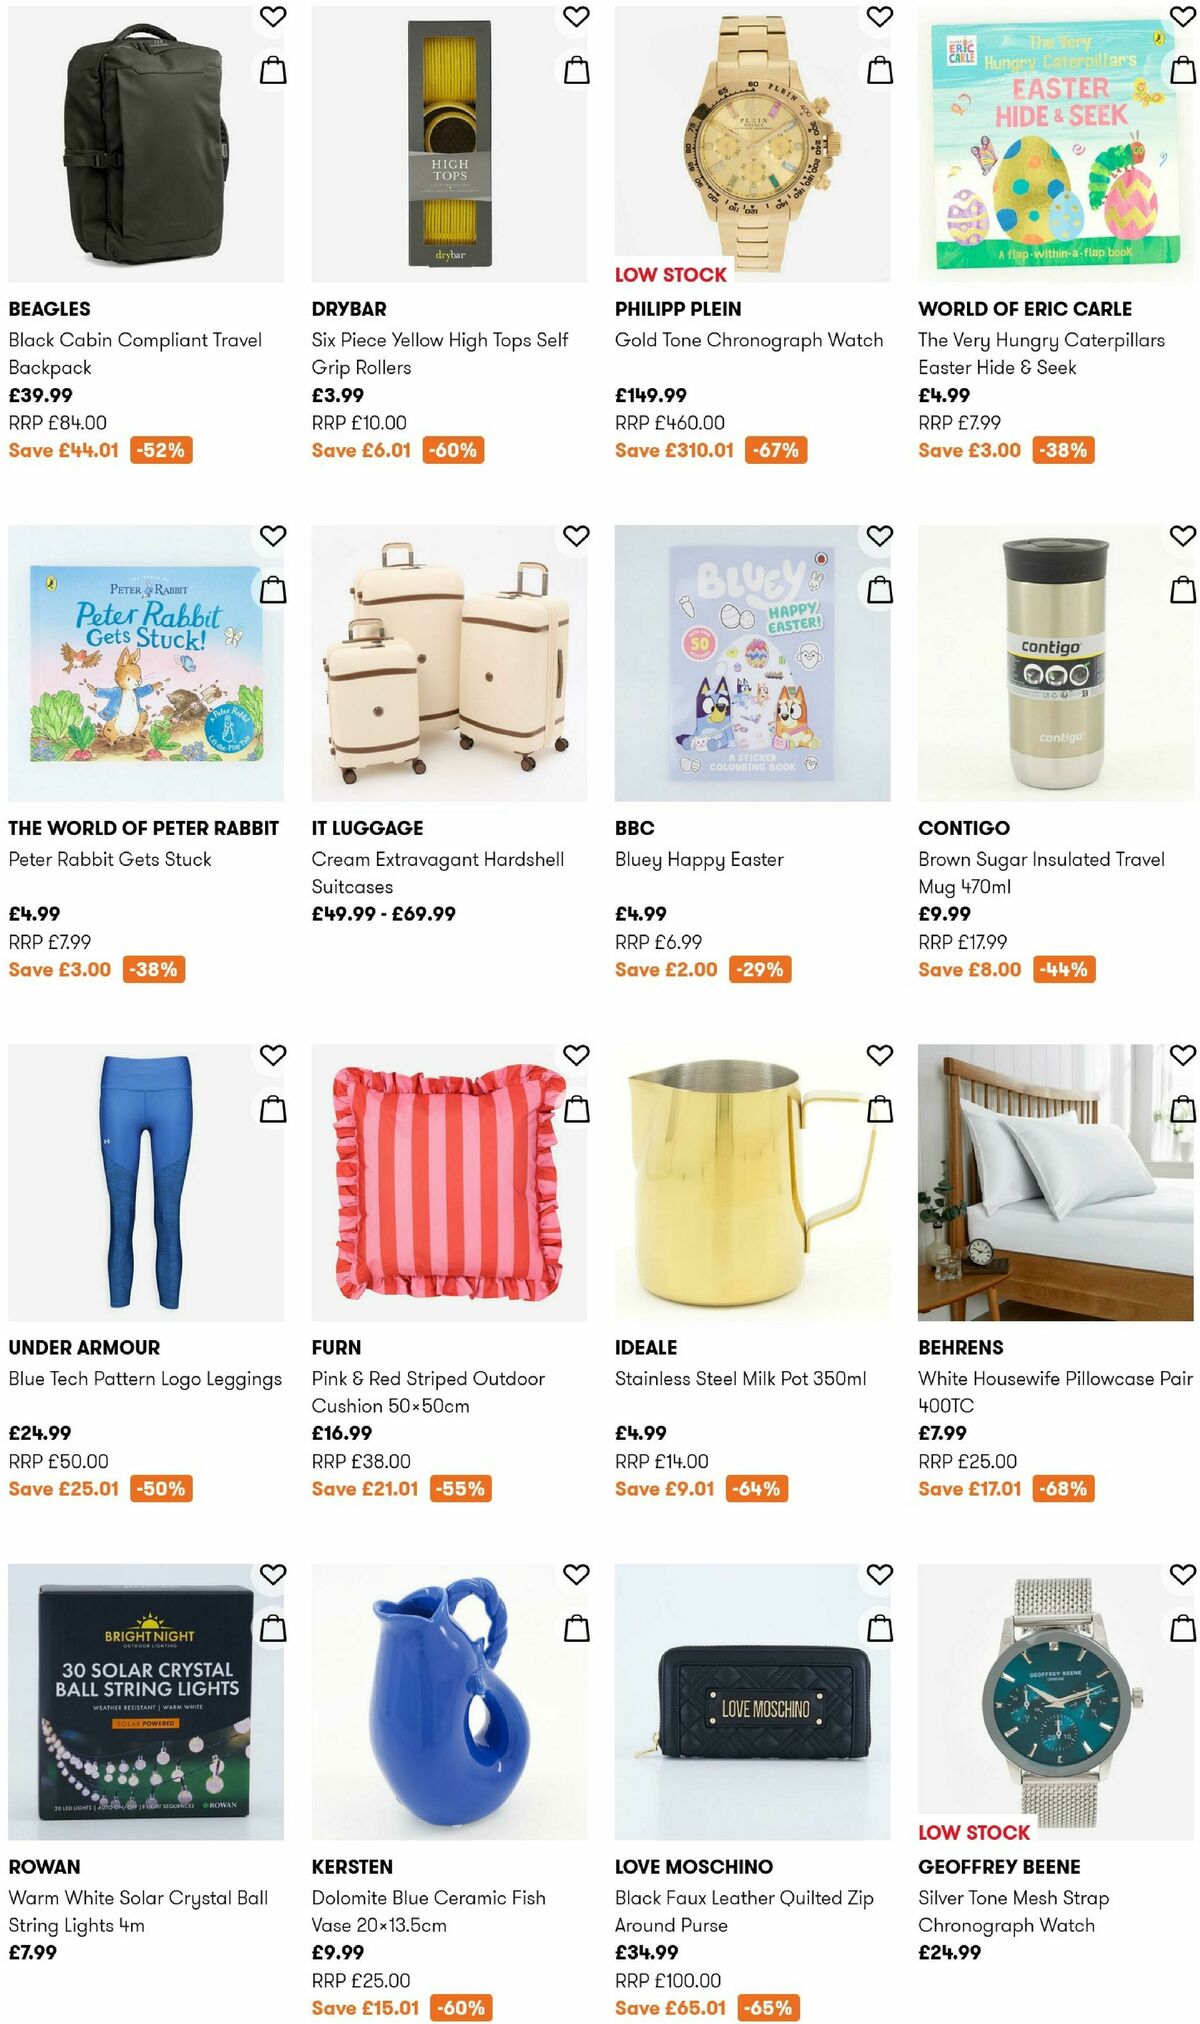Open the Cream Extravagant Hardshell Suitcases listing

click(x=439, y=872)
